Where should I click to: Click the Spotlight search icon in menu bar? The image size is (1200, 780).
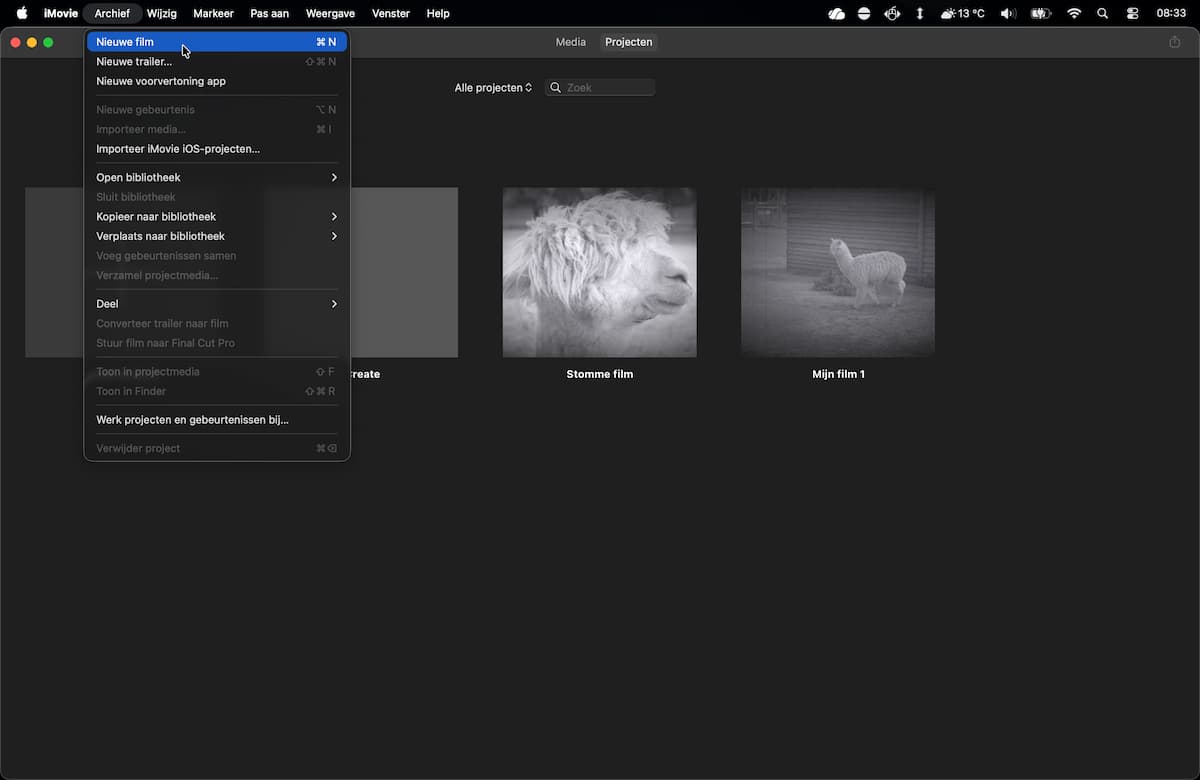tap(1103, 13)
